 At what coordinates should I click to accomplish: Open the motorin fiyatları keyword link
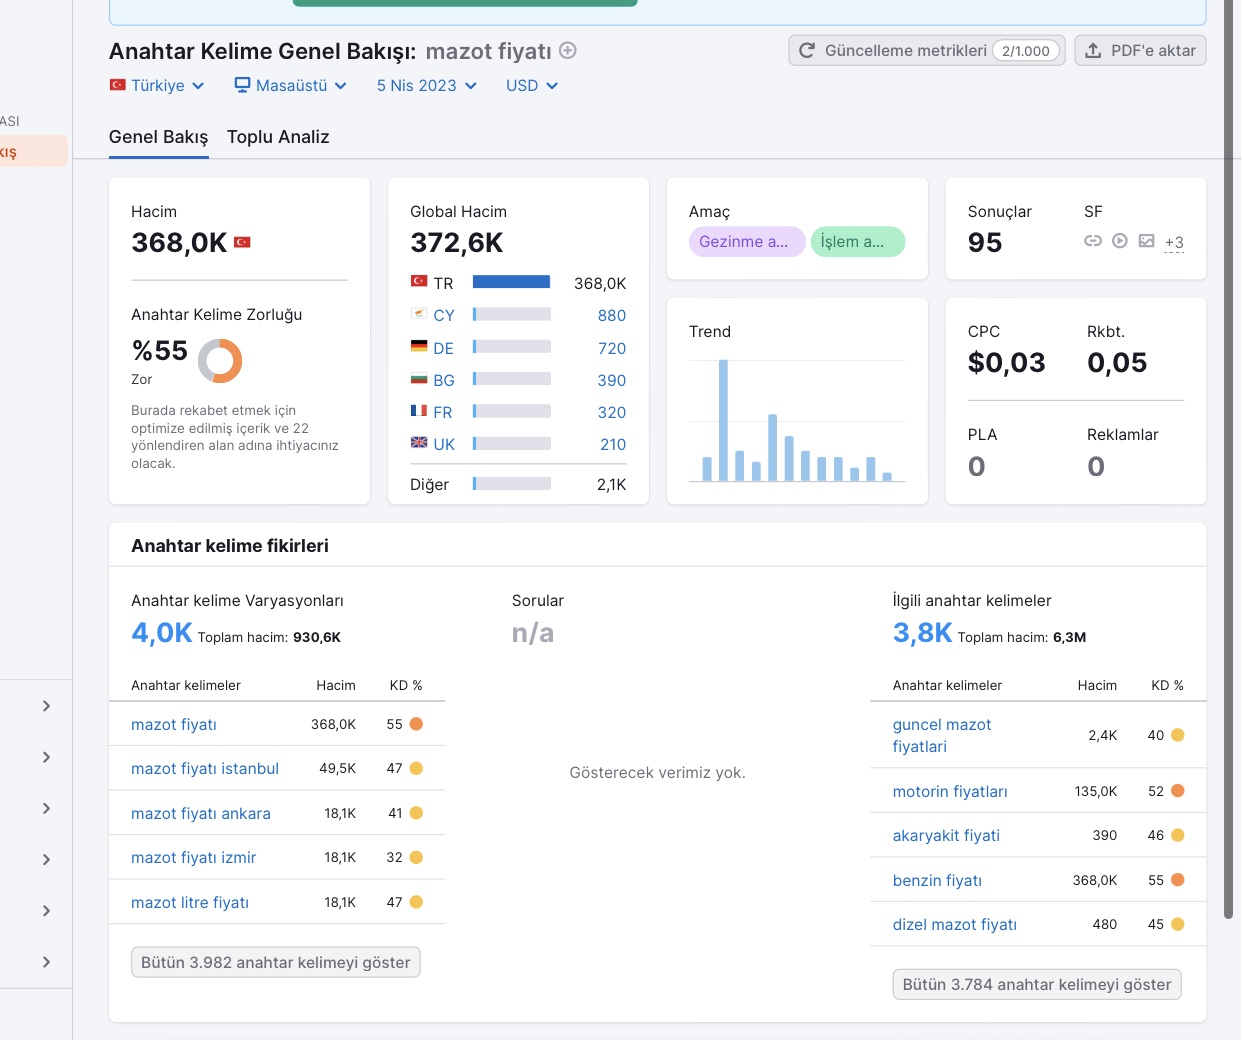950,791
